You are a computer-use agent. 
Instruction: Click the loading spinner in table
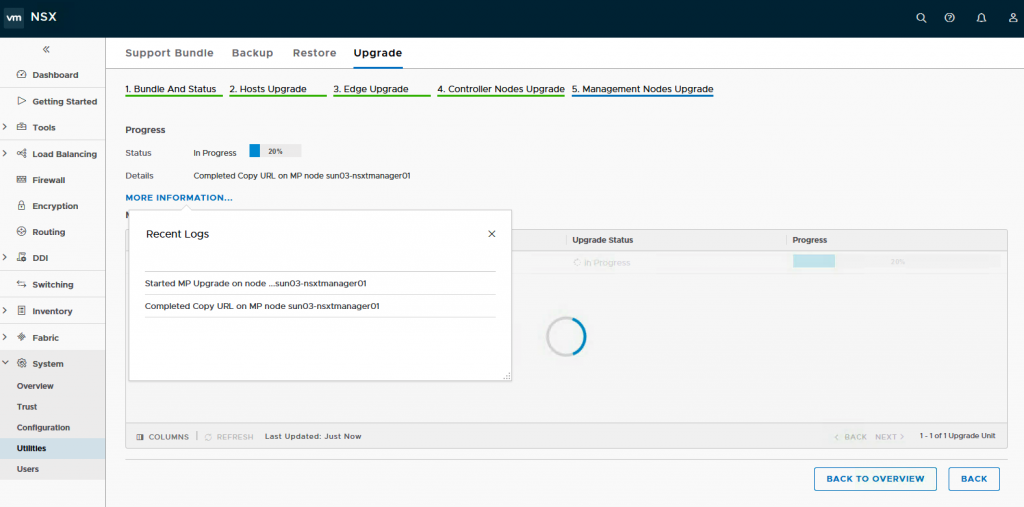click(x=566, y=337)
